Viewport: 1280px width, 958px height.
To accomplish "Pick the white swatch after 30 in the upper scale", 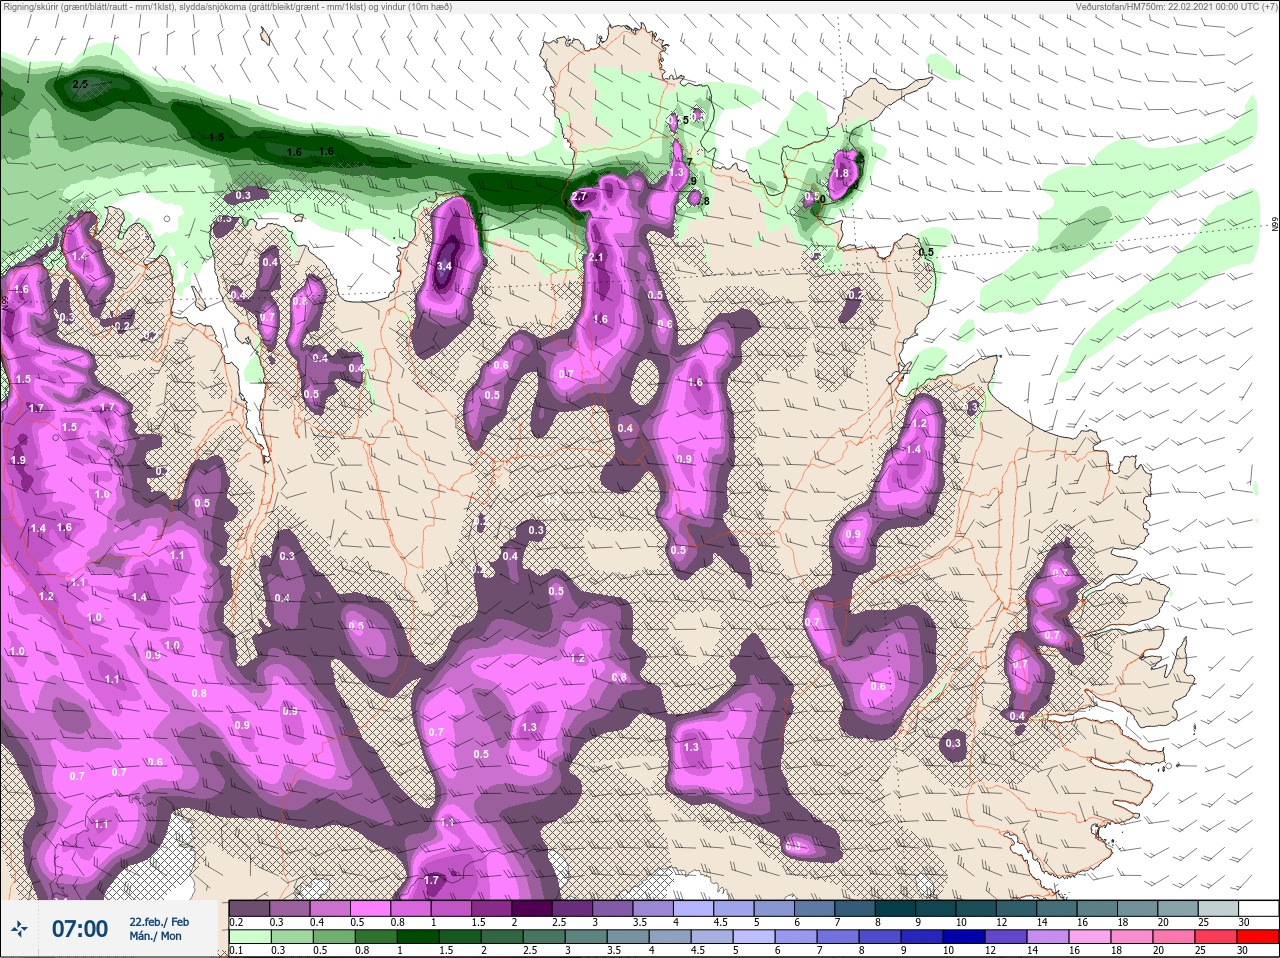I will (1260, 908).
